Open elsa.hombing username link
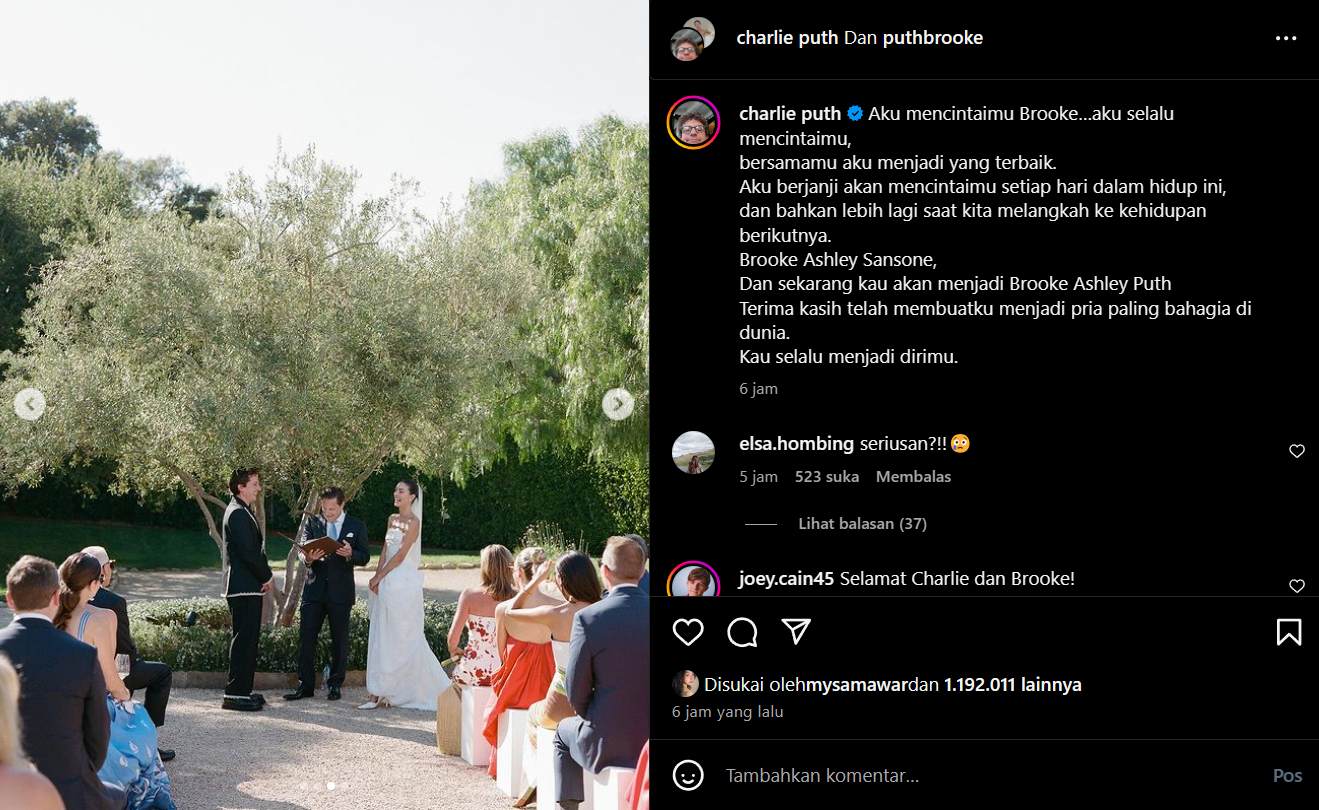 point(796,443)
